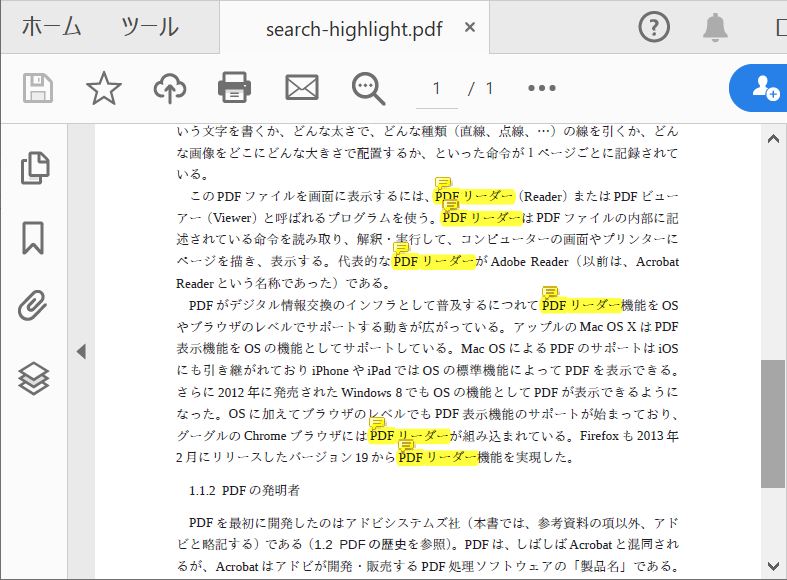The height and width of the screenshot is (580, 787).
Task: Open the notifications bell
Action: click(x=715, y=27)
